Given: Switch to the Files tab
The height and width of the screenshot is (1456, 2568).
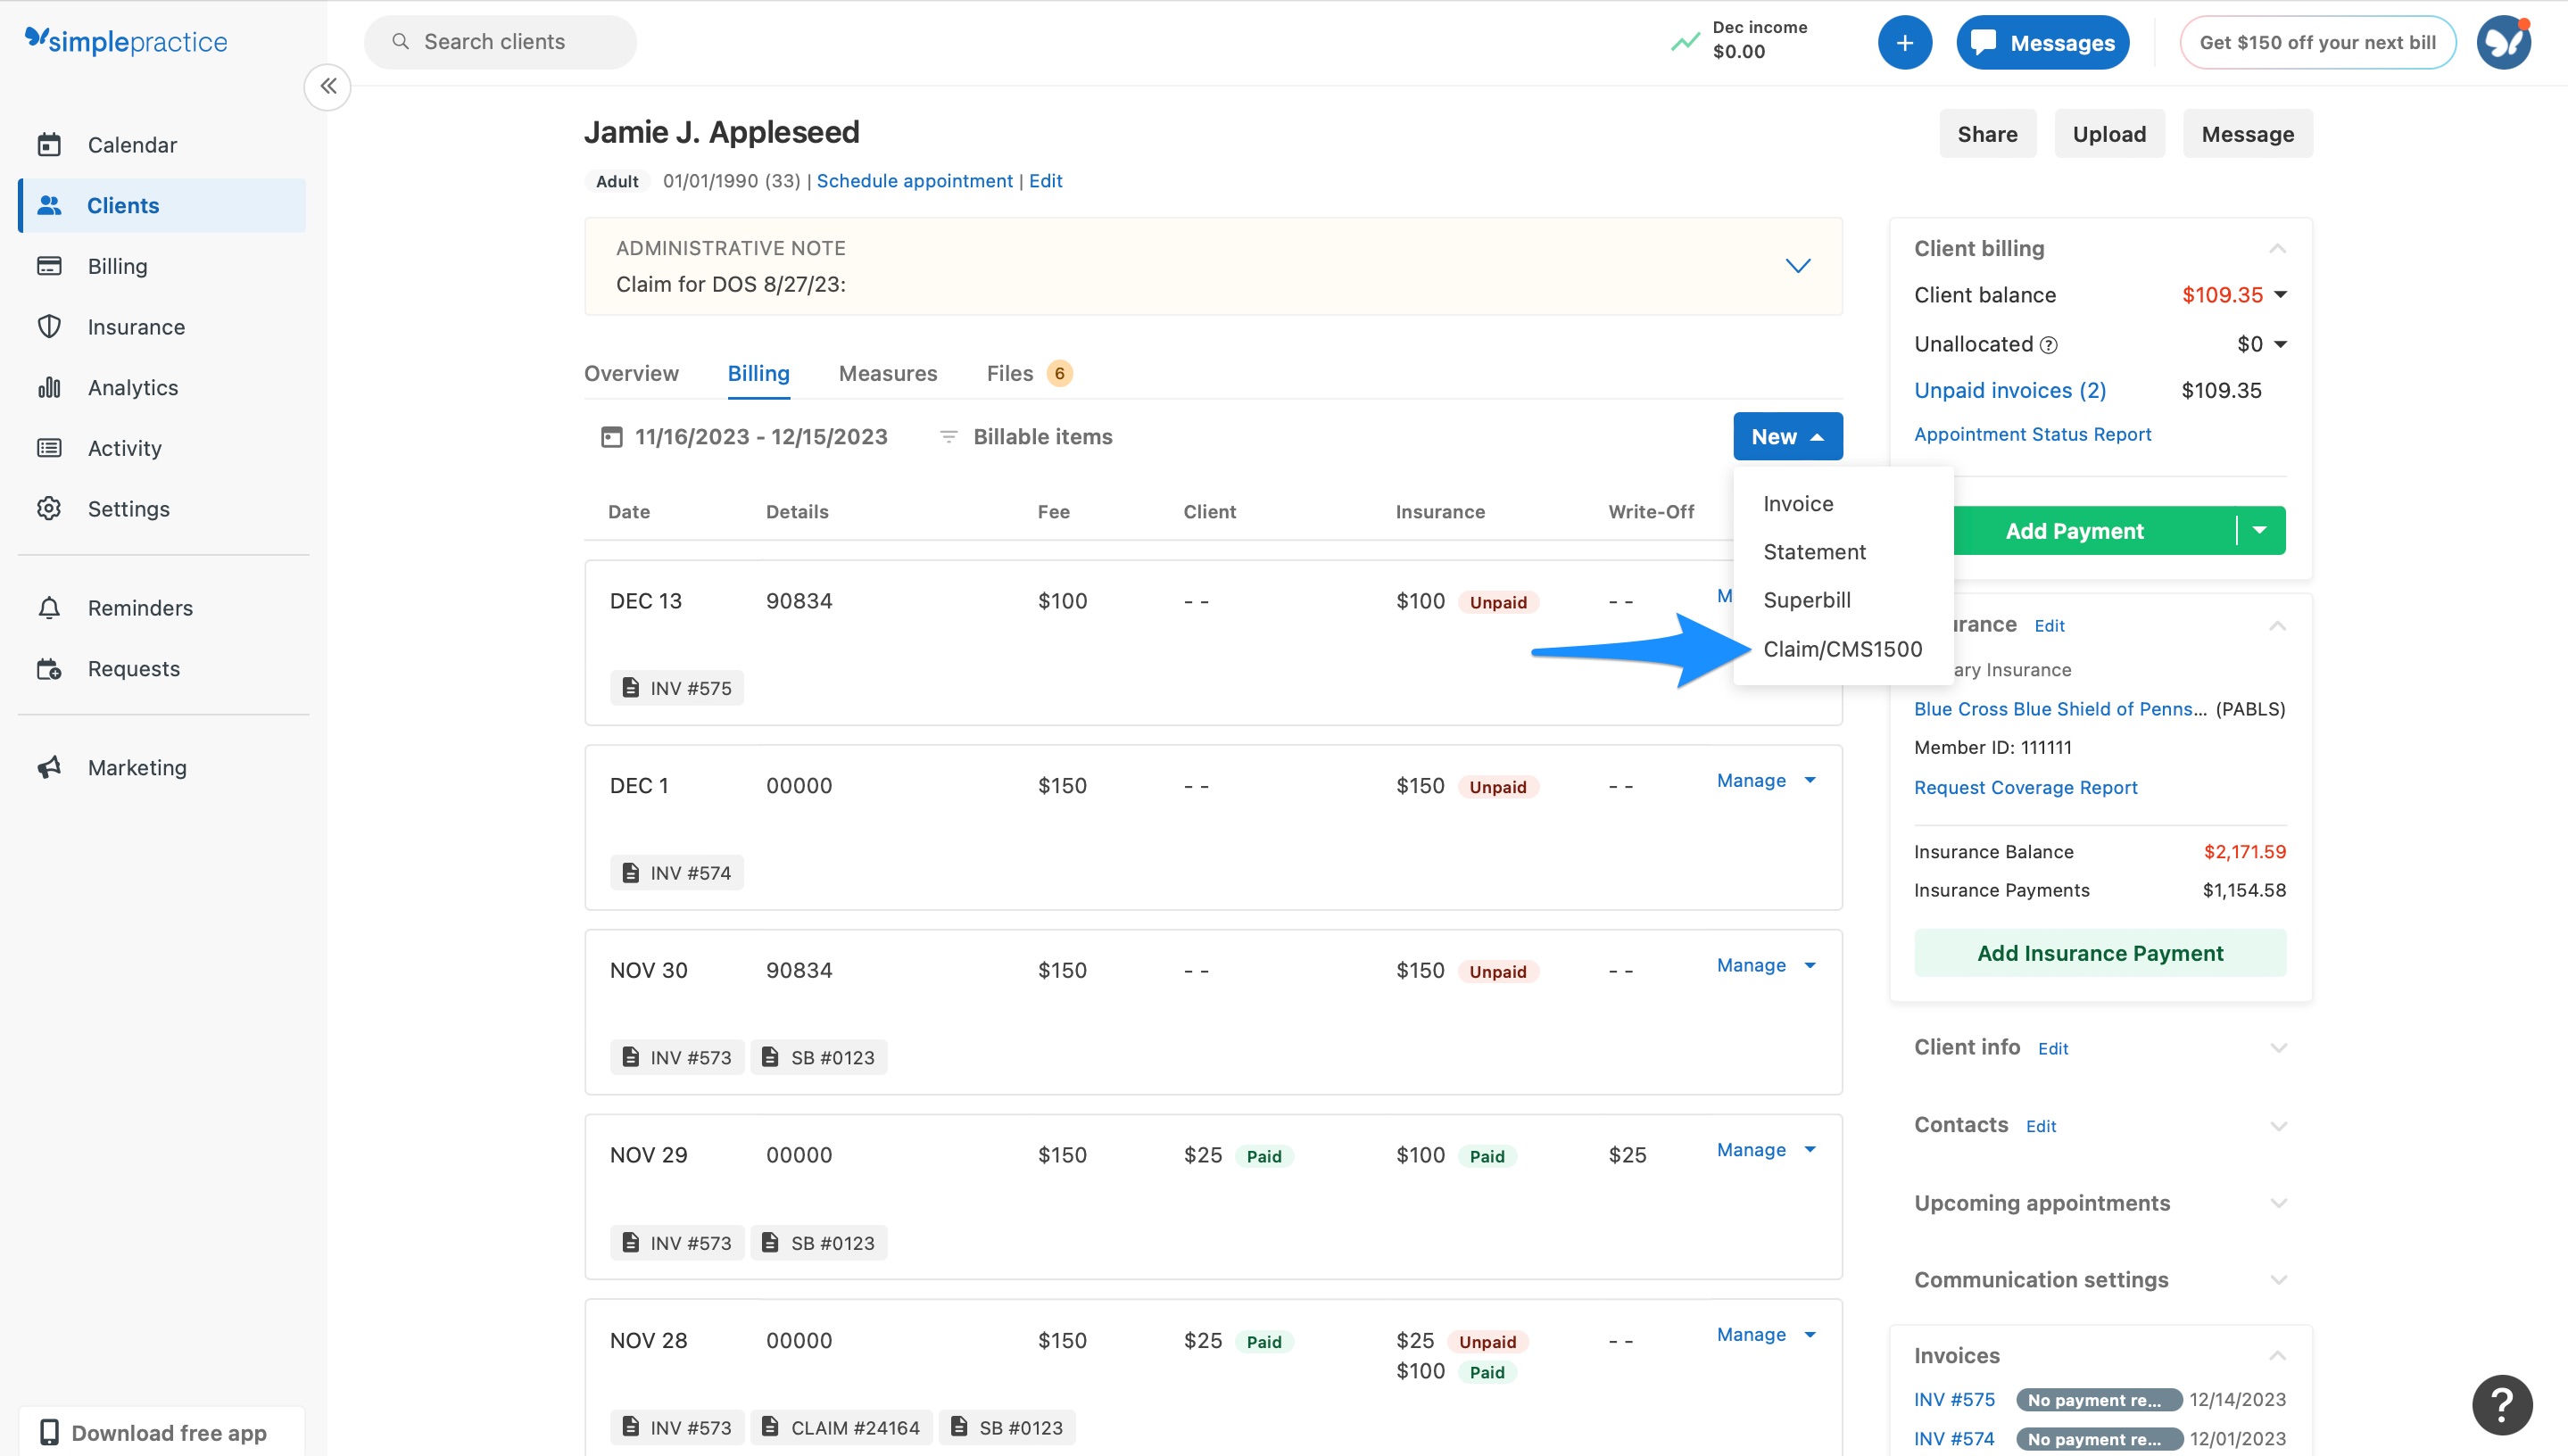Looking at the screenshot, I should pos(1029,374).
